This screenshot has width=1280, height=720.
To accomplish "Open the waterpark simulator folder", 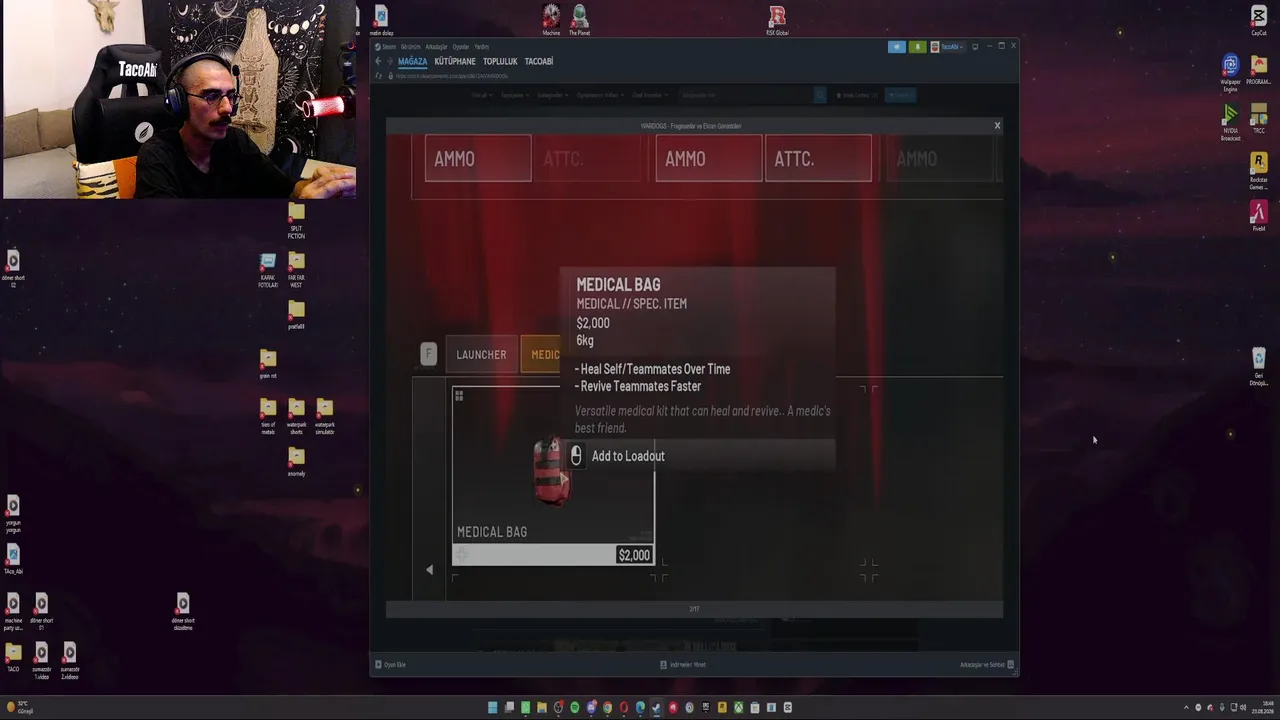I will (324, 416).
